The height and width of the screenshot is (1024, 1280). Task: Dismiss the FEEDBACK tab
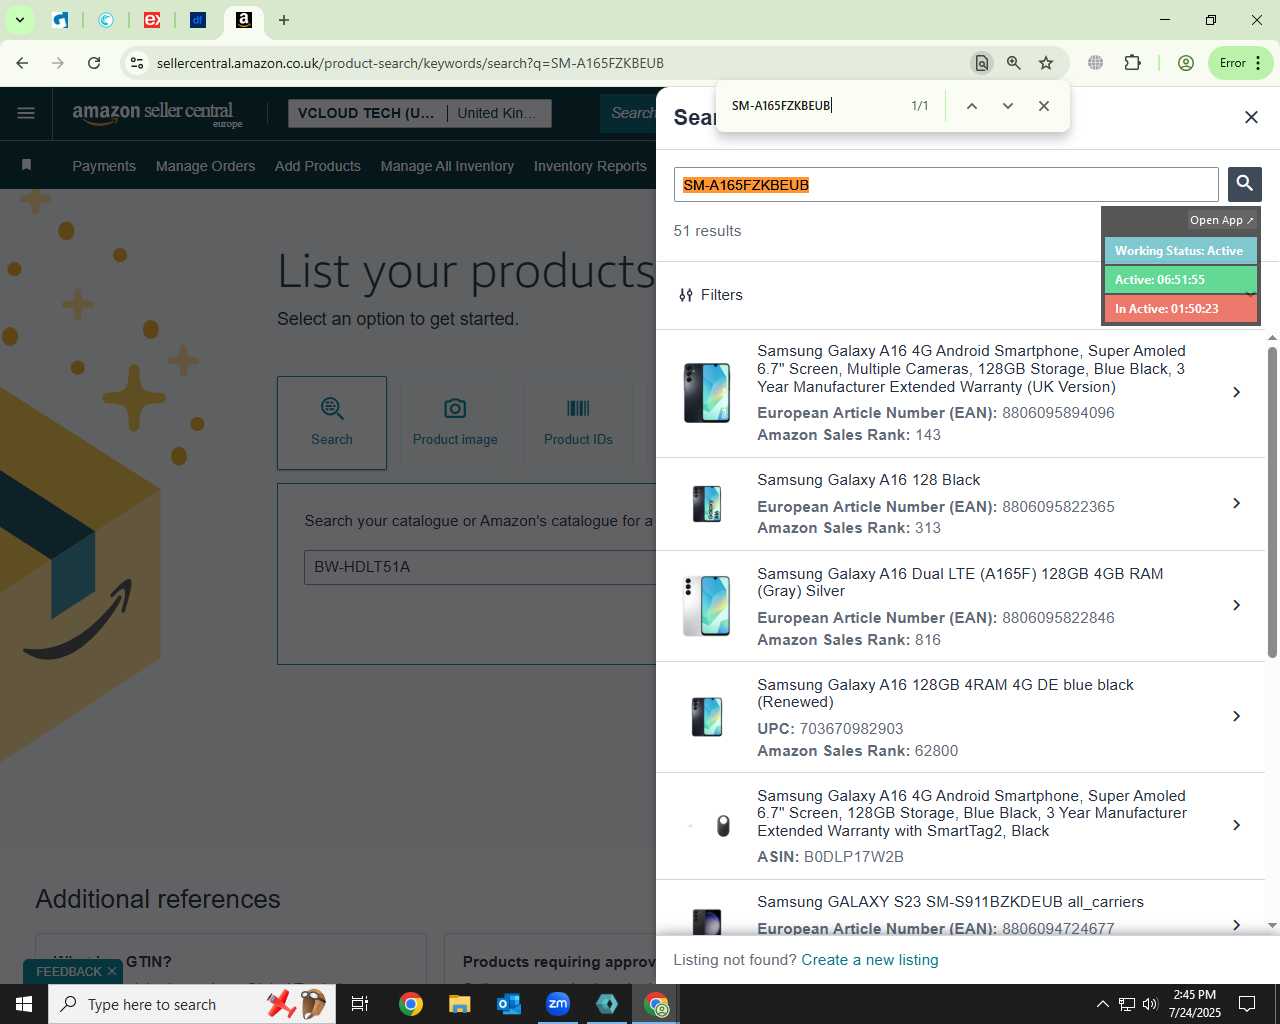(112, 971)
